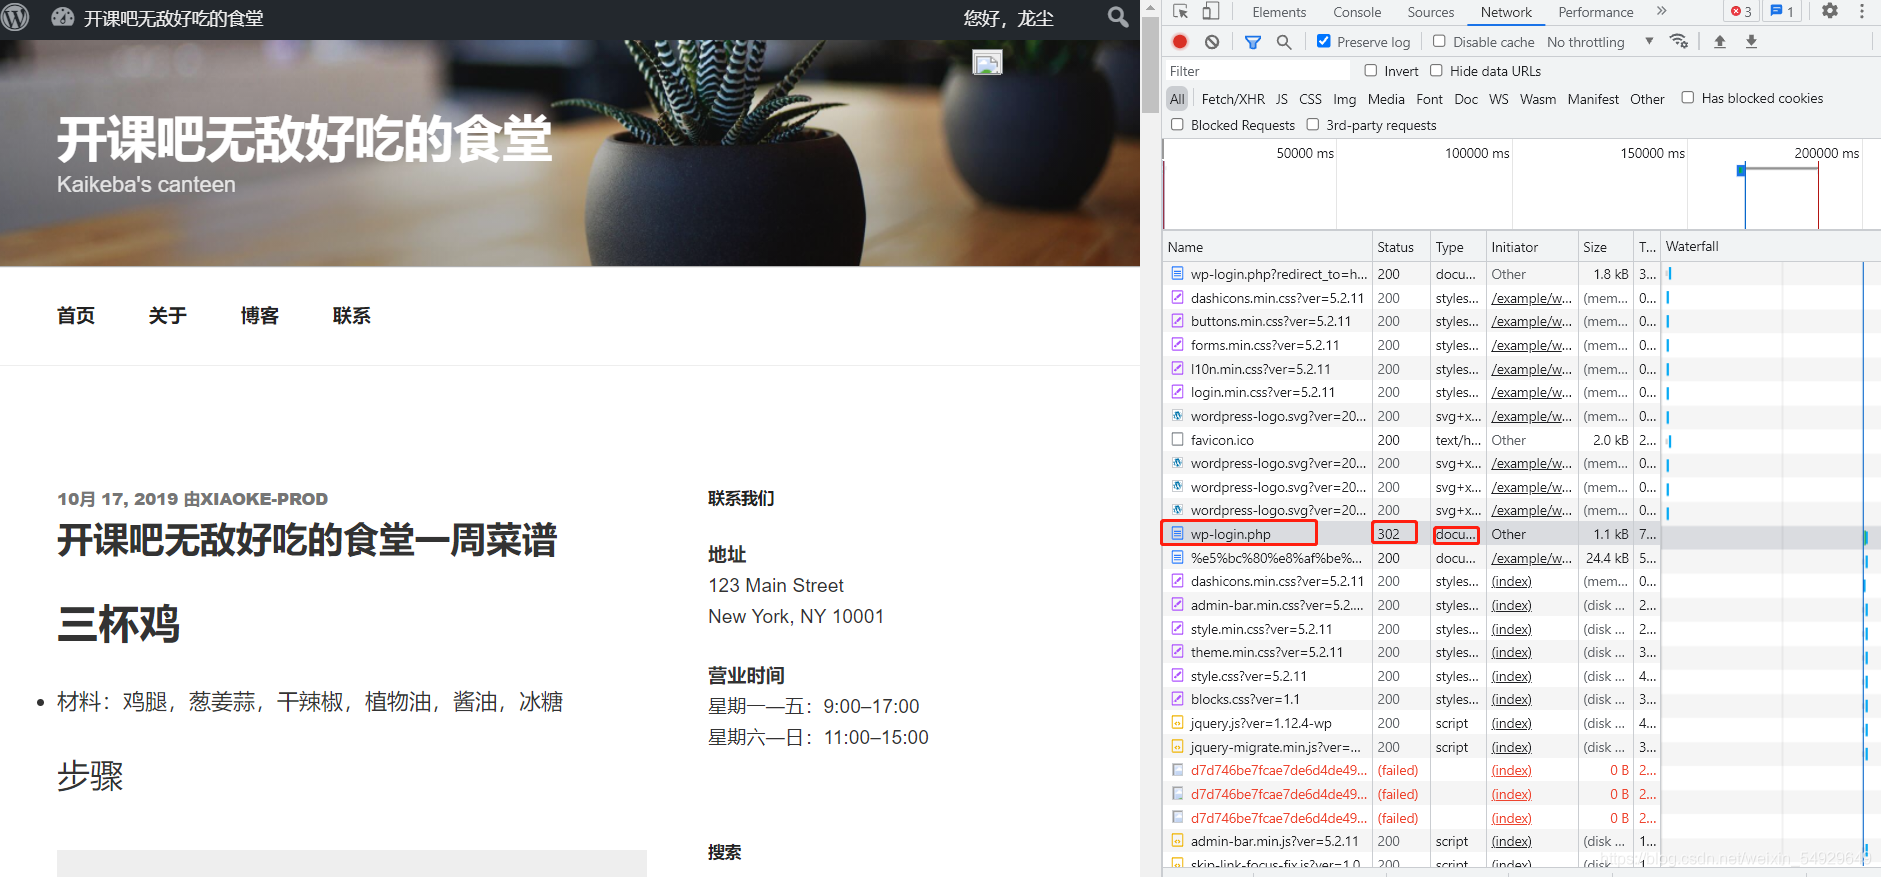The height and width of the screenshot is (877, 1881).
Task: Click the export HAR download arrow
Action: pyautogui.click(x=1751, y=41)
